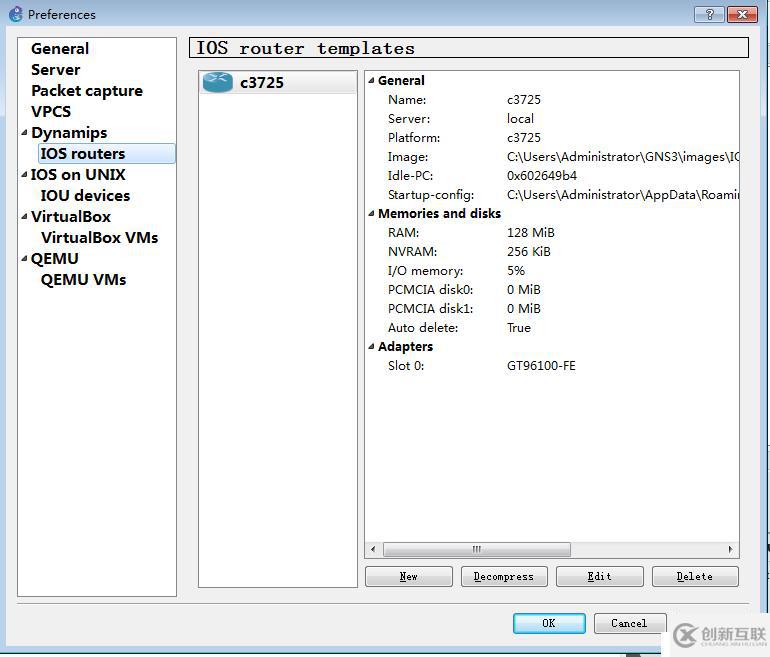
Task: Select IOS on UNIX in the tree
Action: point(78,174)
